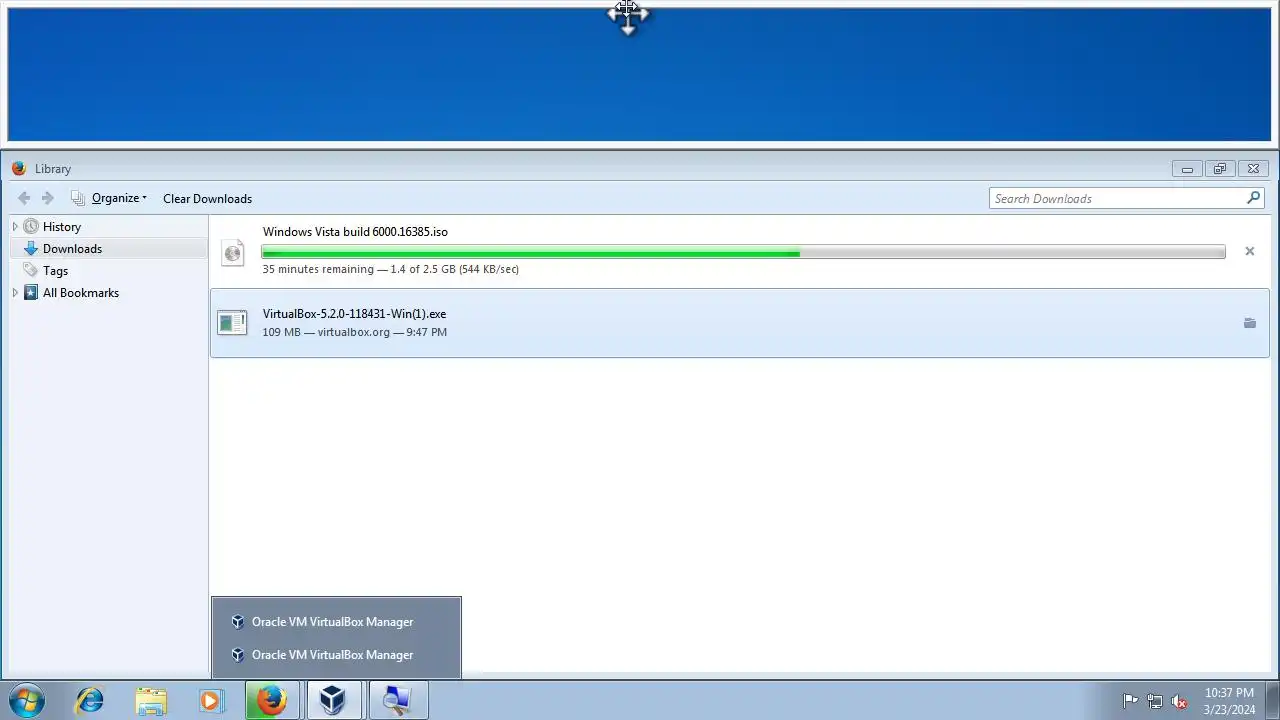Click Firefox taskbar button

pyautogui.click(x=272, y=700)
